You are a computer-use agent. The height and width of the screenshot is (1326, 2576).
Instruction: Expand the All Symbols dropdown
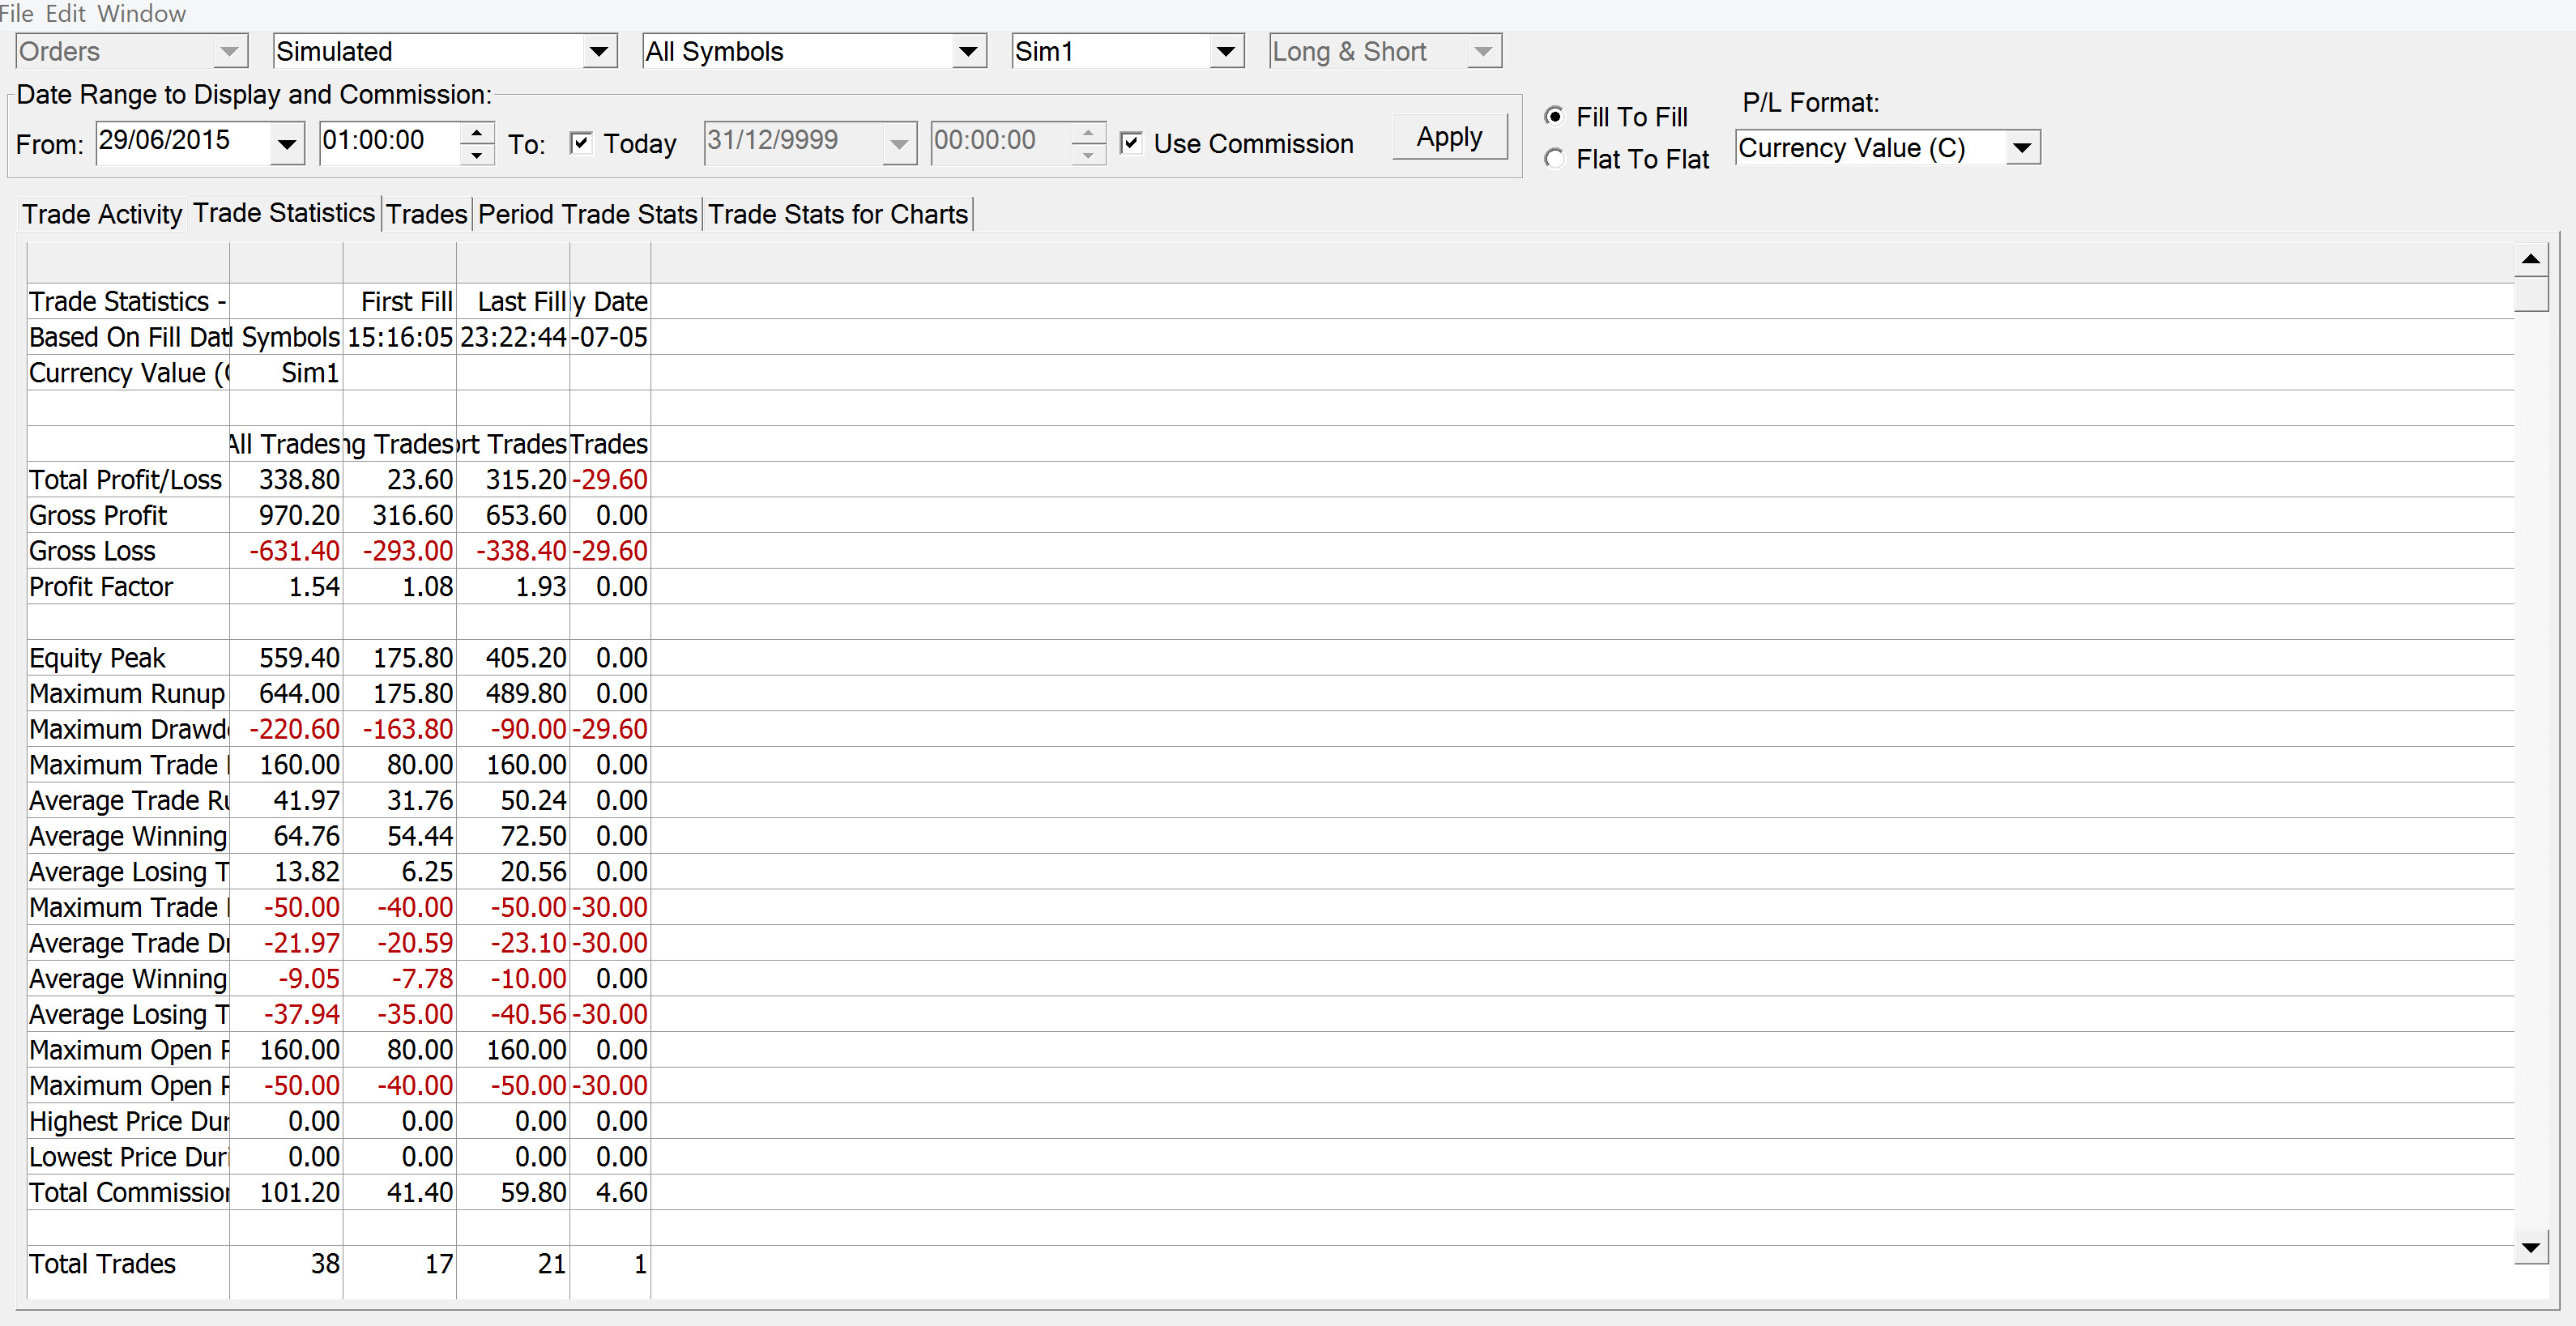pos(967,51)
